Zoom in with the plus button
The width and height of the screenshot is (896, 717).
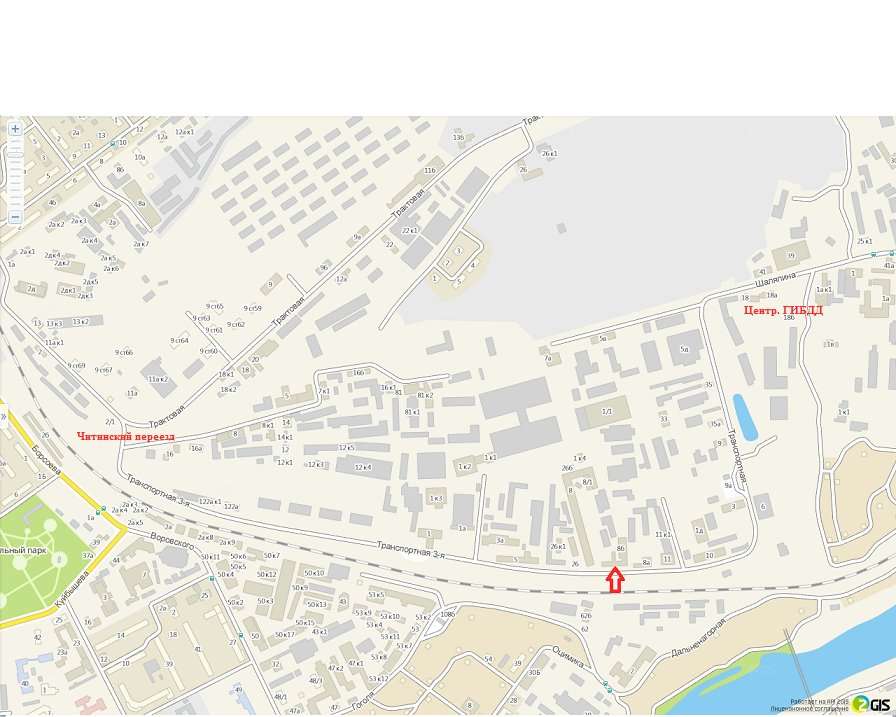click(15, 129)
